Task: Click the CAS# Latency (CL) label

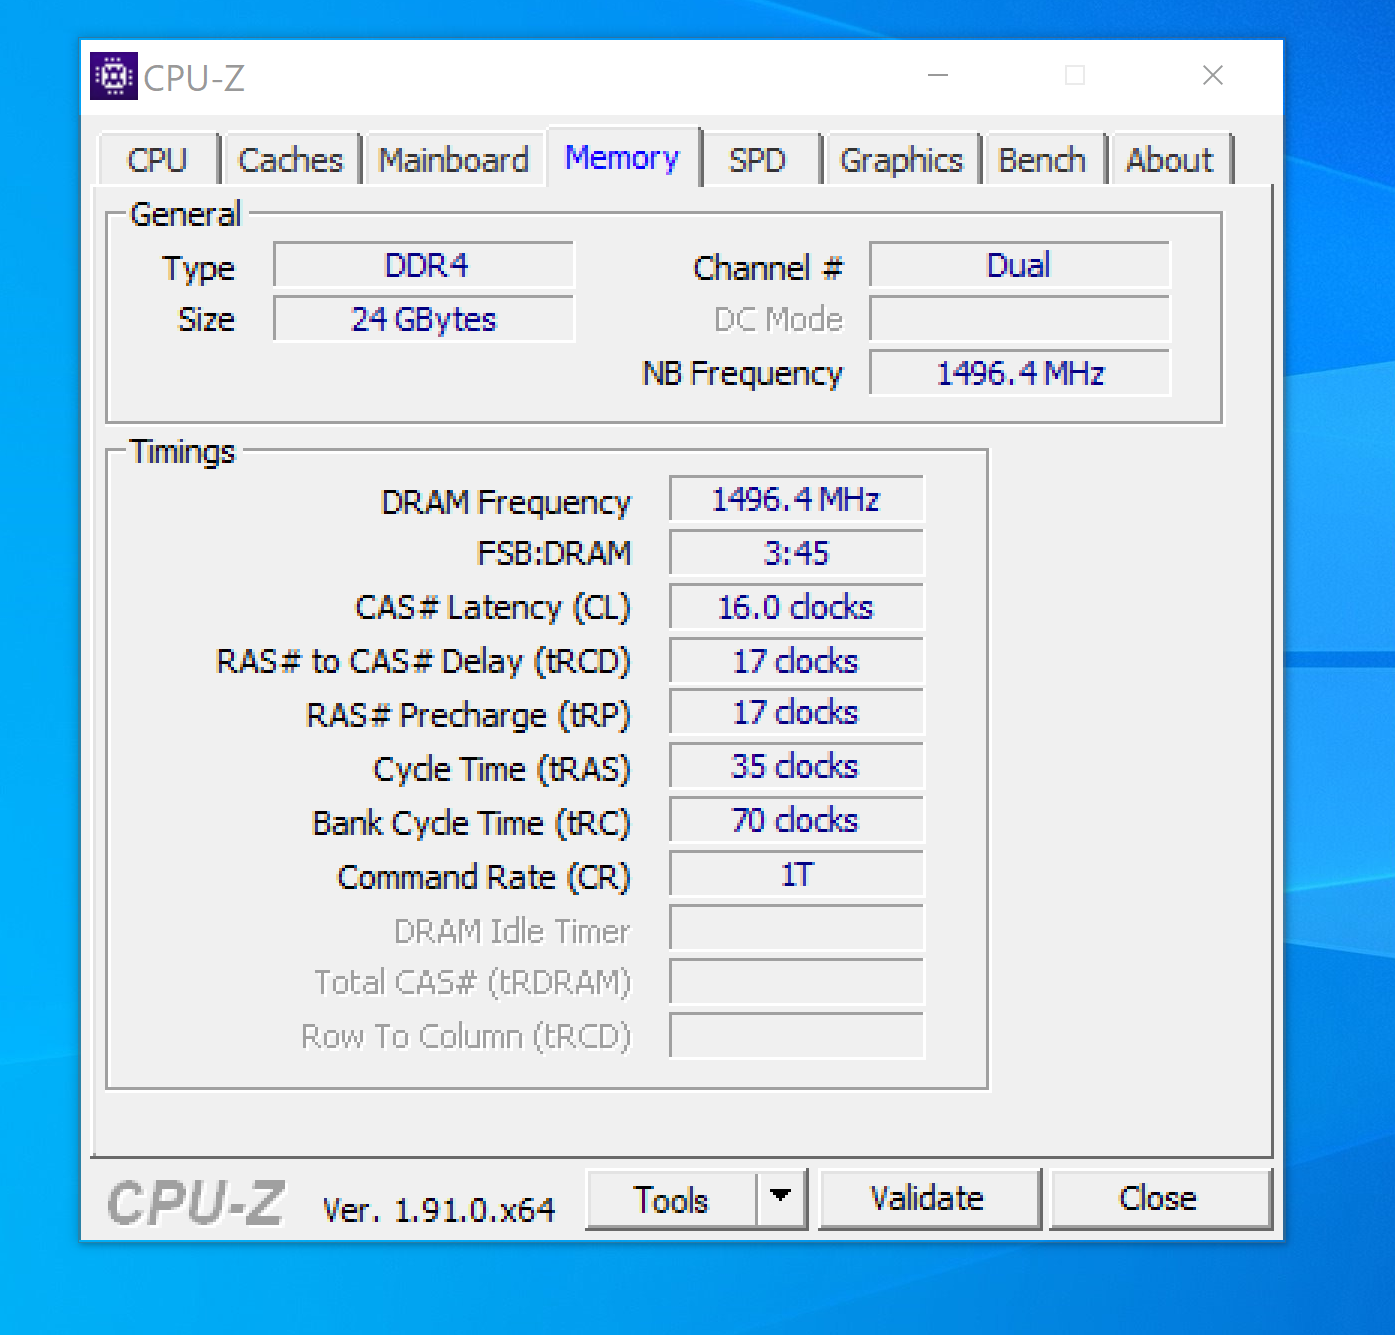Action: 493,608
